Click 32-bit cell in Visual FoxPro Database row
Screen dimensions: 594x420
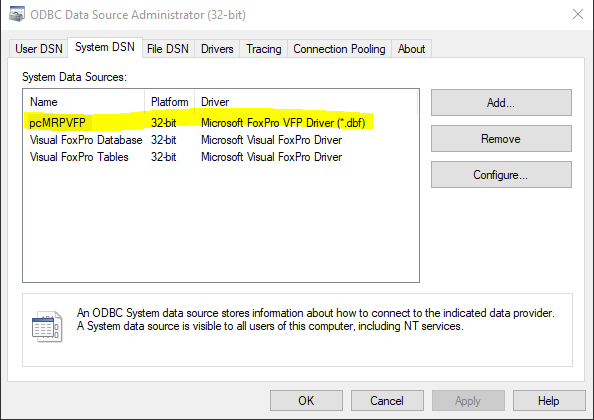[x=164, y=140]
